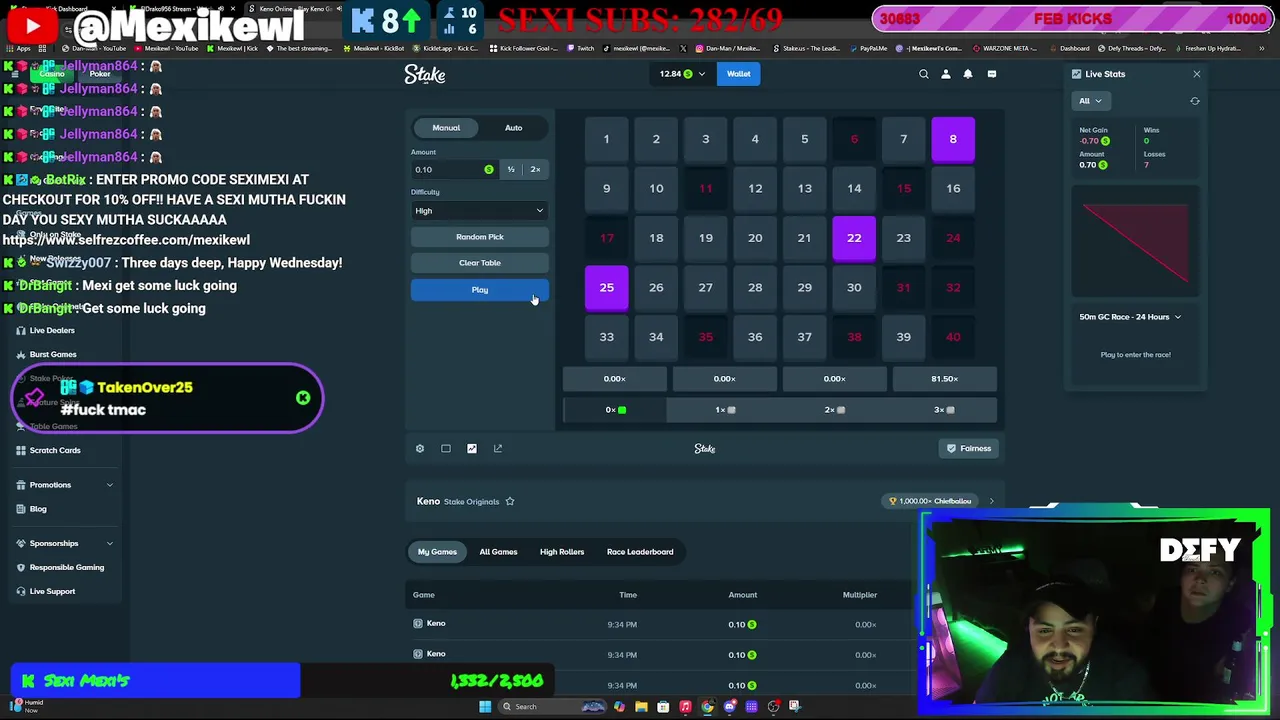The image size is (1280, 720).
Task: Open Scratch Cards grid icon in sidebar
Action: [x=21, y=450]
